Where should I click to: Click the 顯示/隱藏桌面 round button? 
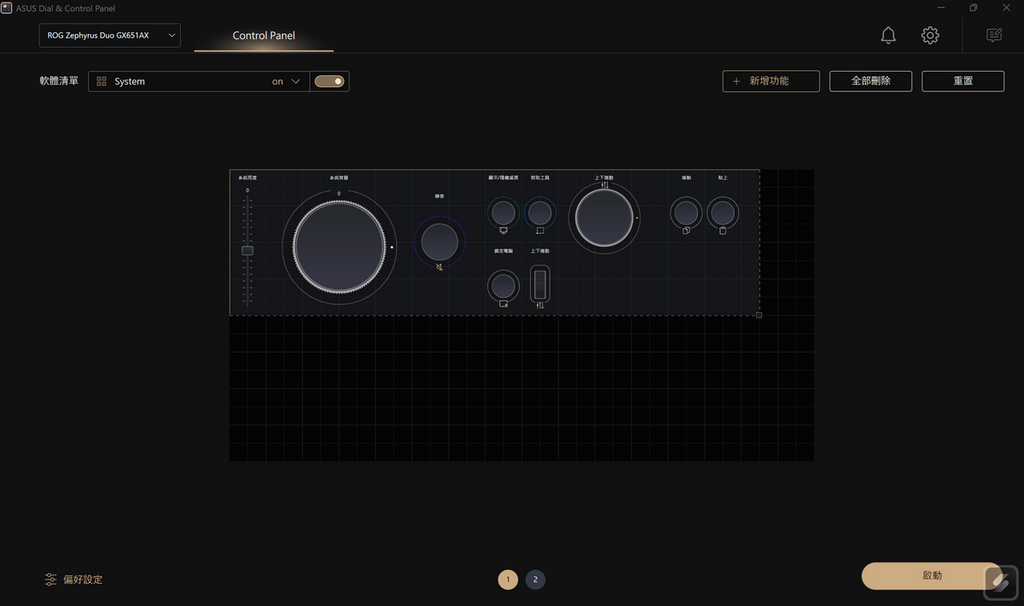pyautogui.click(x=504, y=212)
